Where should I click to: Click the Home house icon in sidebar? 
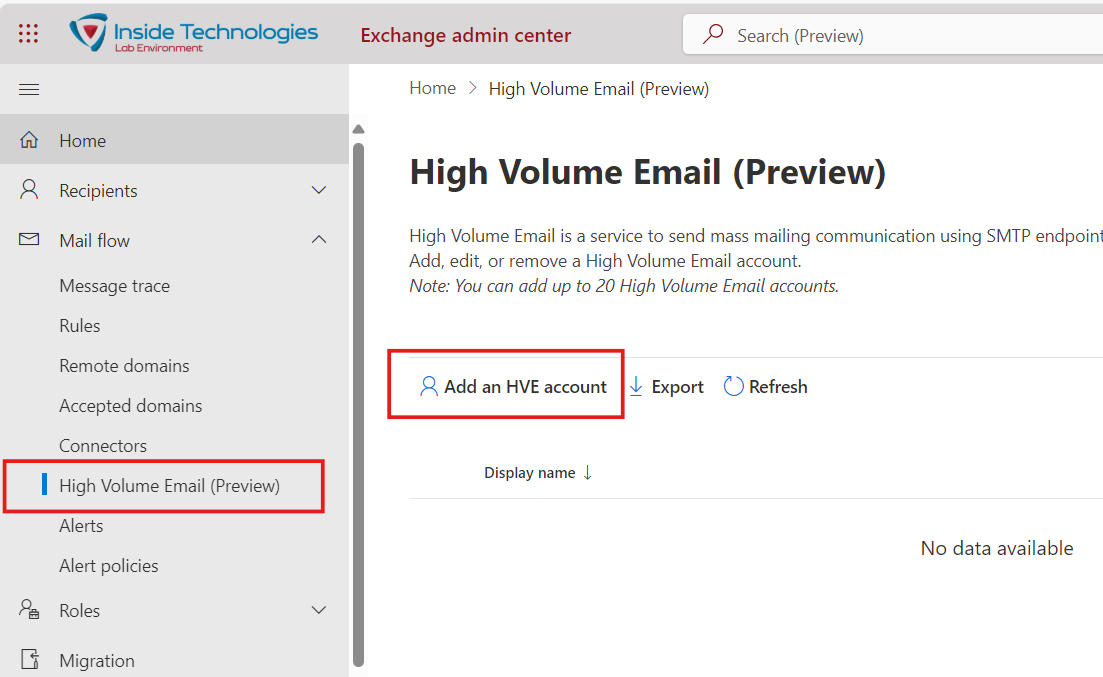coord(29,140)
